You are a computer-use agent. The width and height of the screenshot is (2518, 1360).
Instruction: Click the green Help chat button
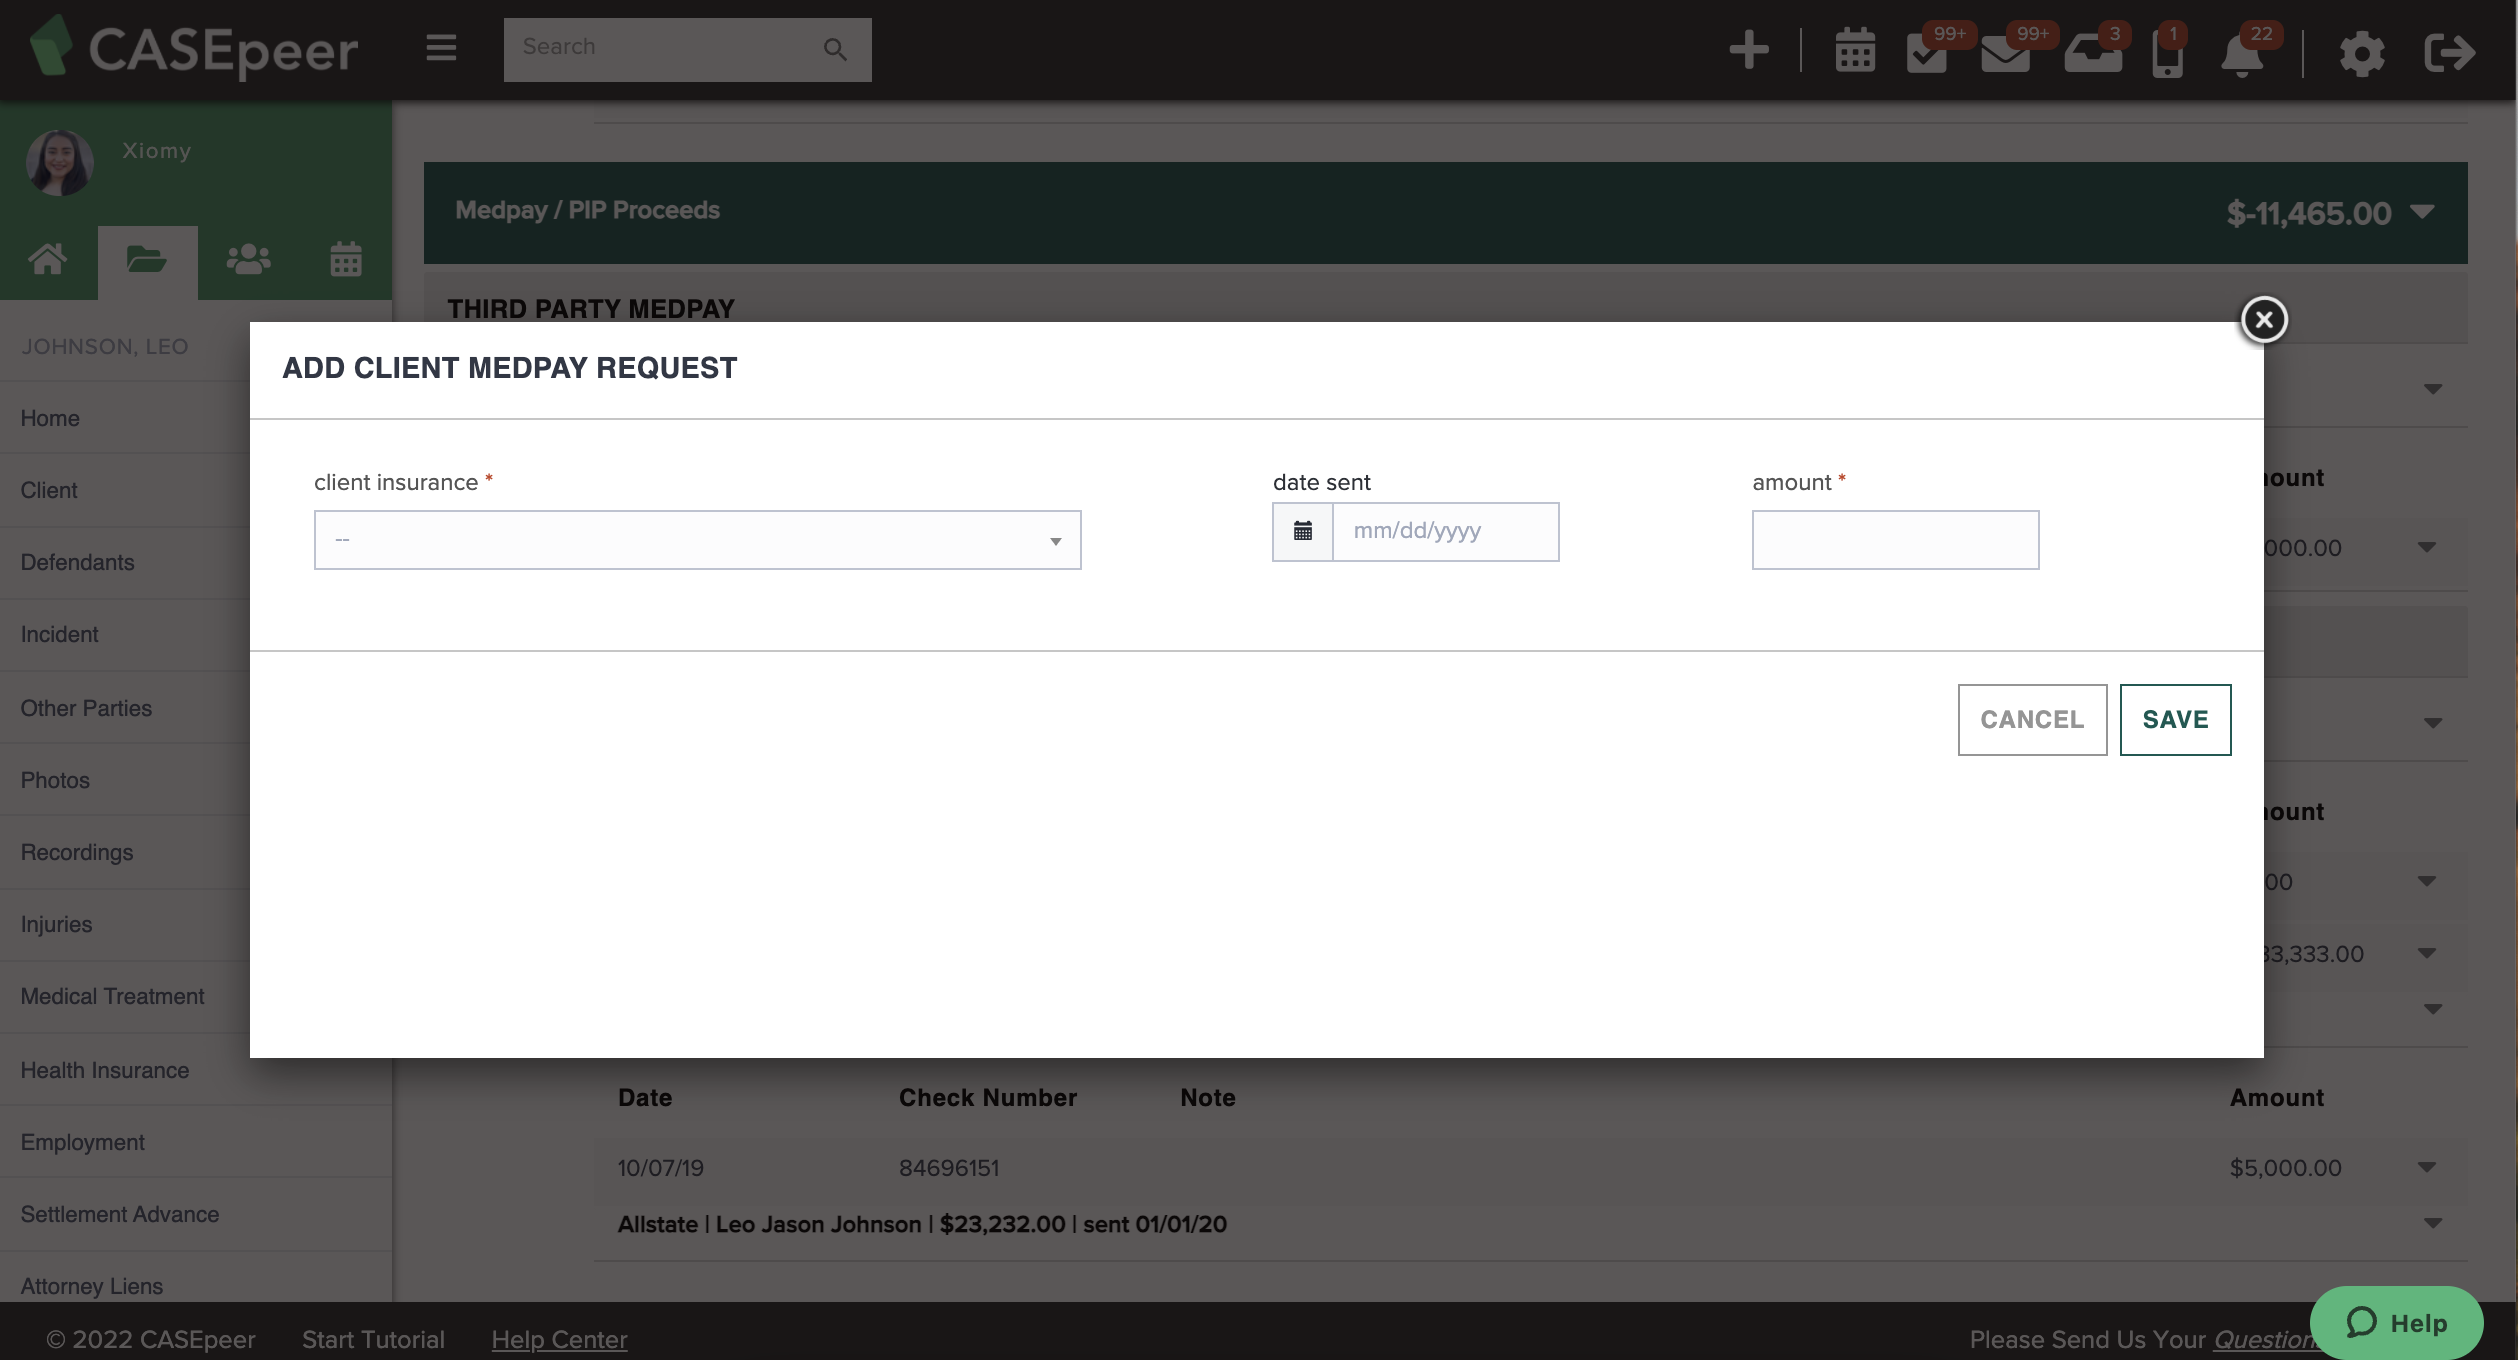pyautogui.click(x=2396, y=1322)
